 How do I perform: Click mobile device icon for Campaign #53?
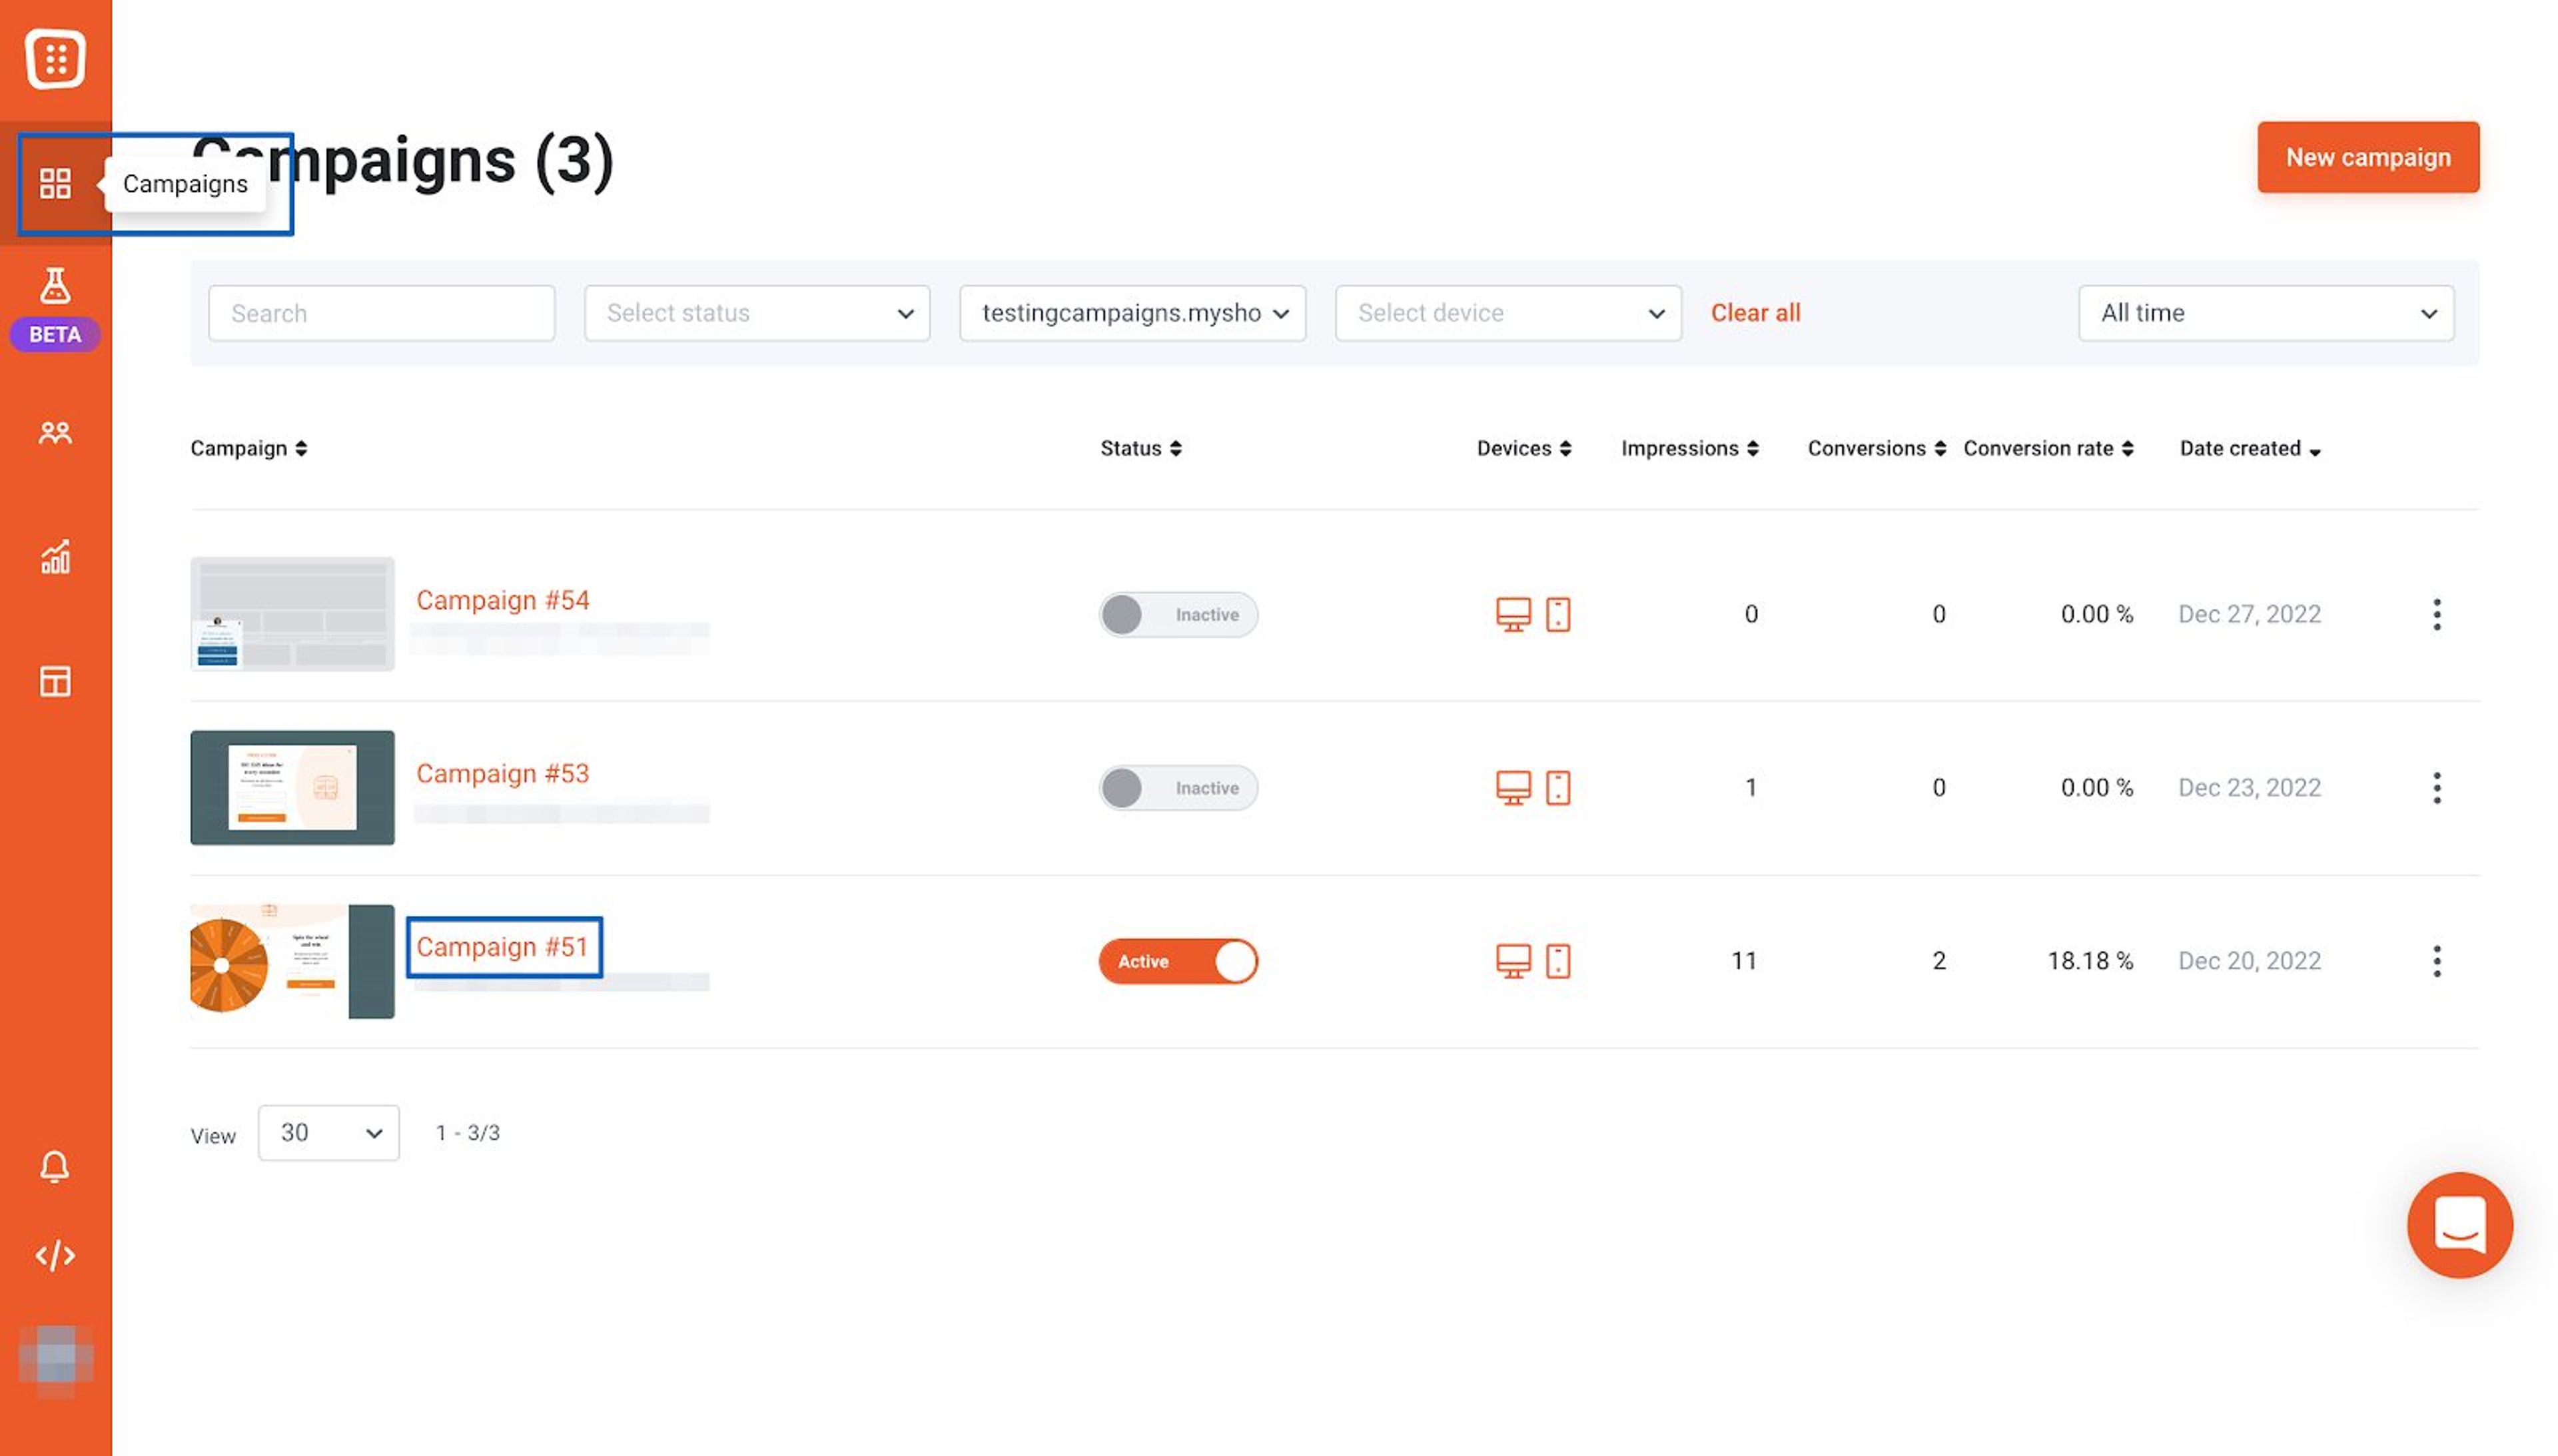pyautogui.click(x=1558, y=788)
